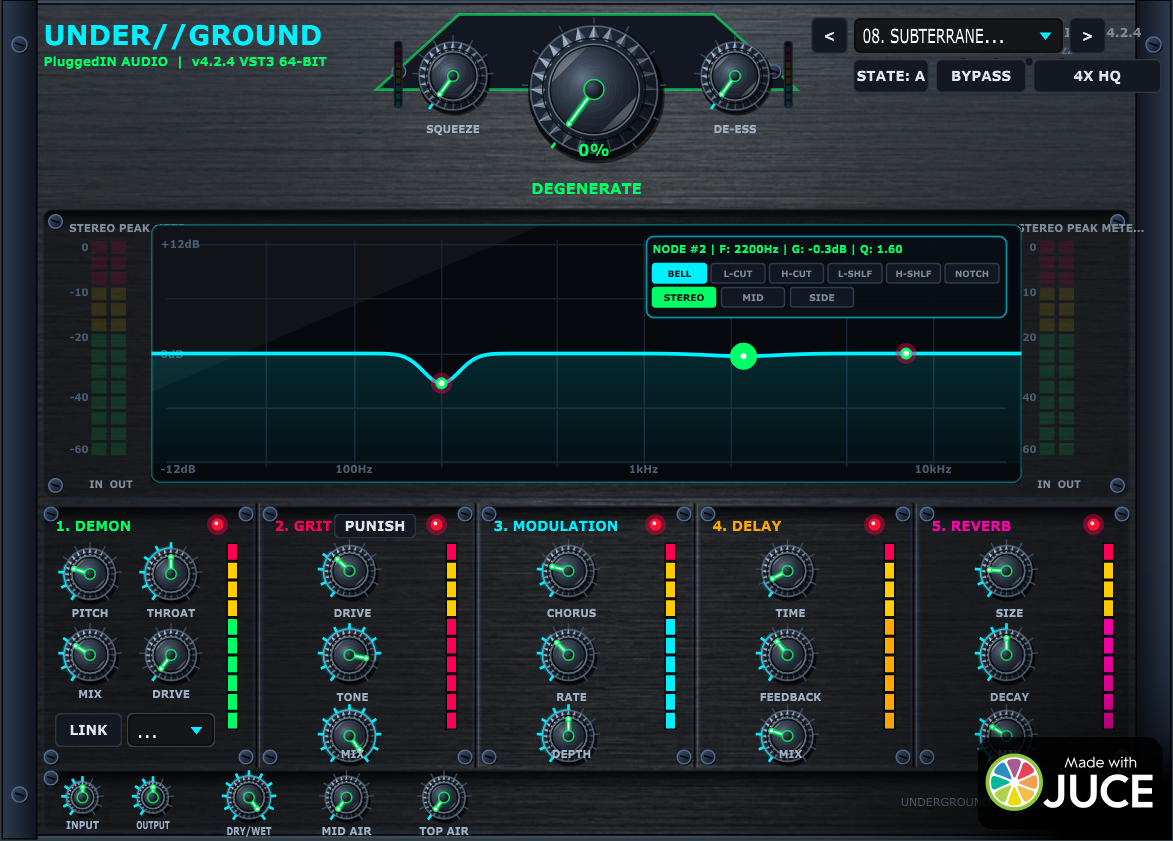Set node channel mode to MID
The width and height of the screenshot is (1173, 841).
(x=753, y=298)
